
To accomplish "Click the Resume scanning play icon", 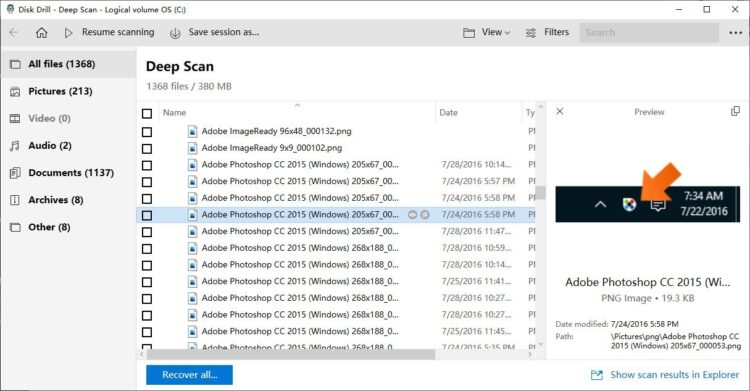I will (68, 33).
